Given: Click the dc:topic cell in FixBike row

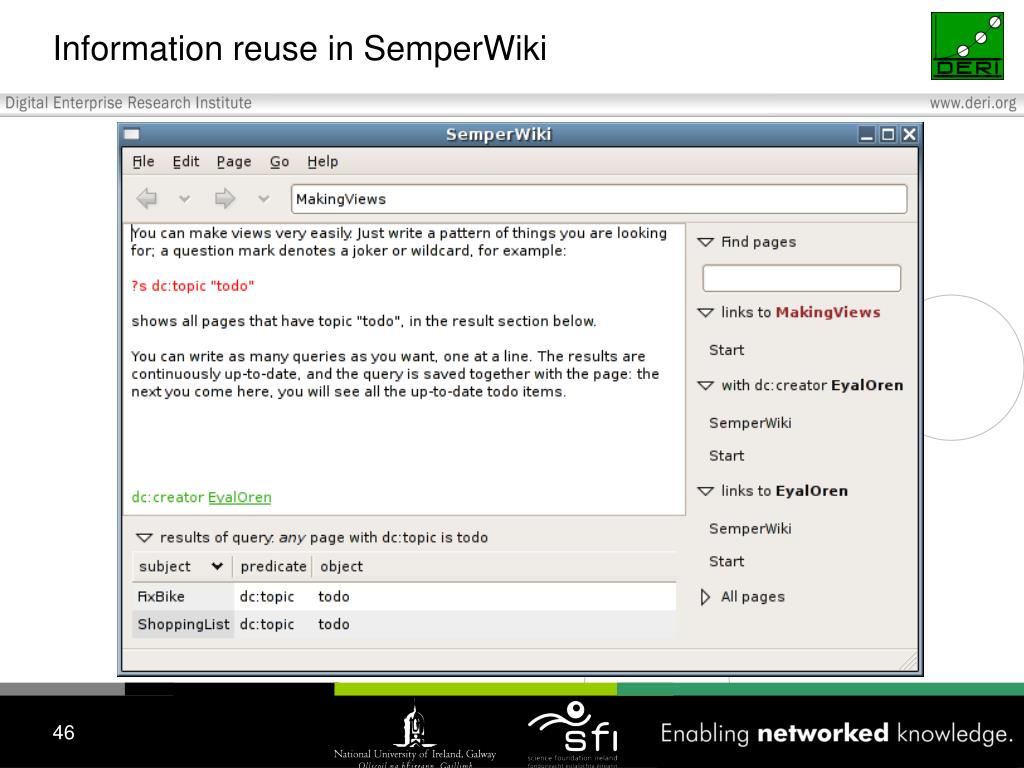Looking at the screenshot, I should 266,597.
